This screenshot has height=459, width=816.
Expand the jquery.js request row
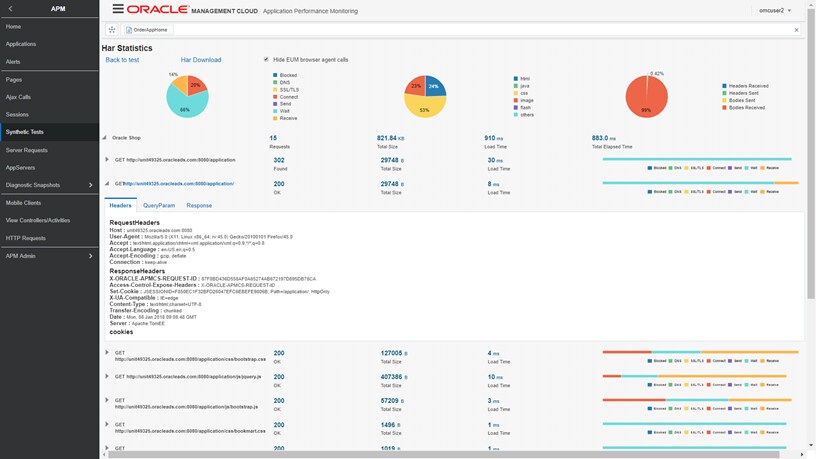coord(107,376)
